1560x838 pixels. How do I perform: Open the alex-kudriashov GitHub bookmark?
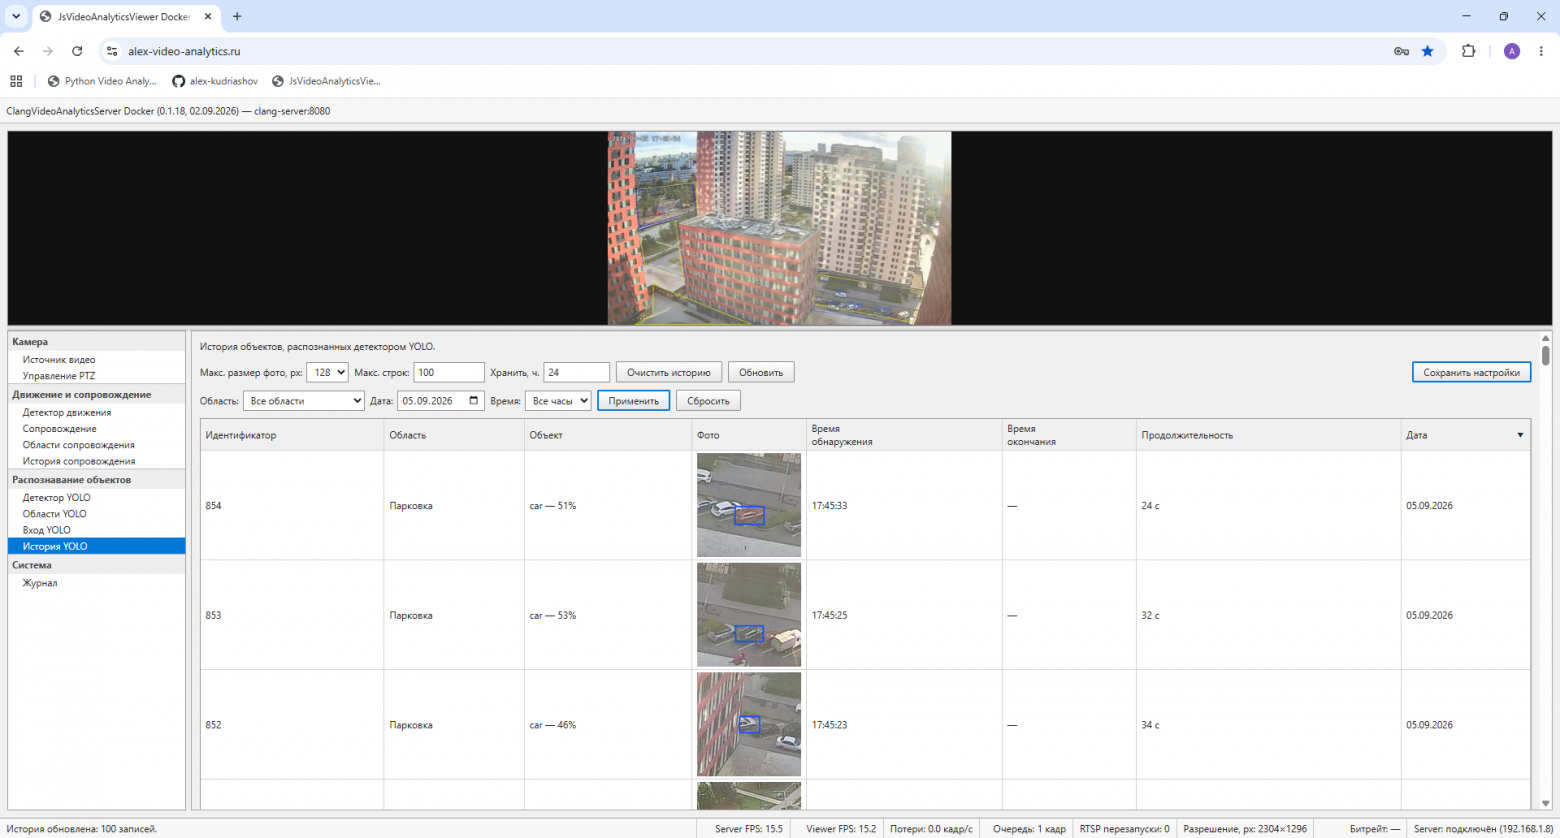(x=215, y=81)
